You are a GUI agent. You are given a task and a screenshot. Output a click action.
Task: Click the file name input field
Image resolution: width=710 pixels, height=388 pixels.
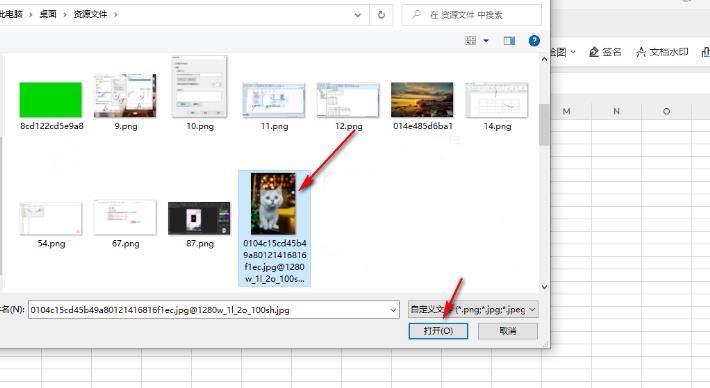click(214, 310)
